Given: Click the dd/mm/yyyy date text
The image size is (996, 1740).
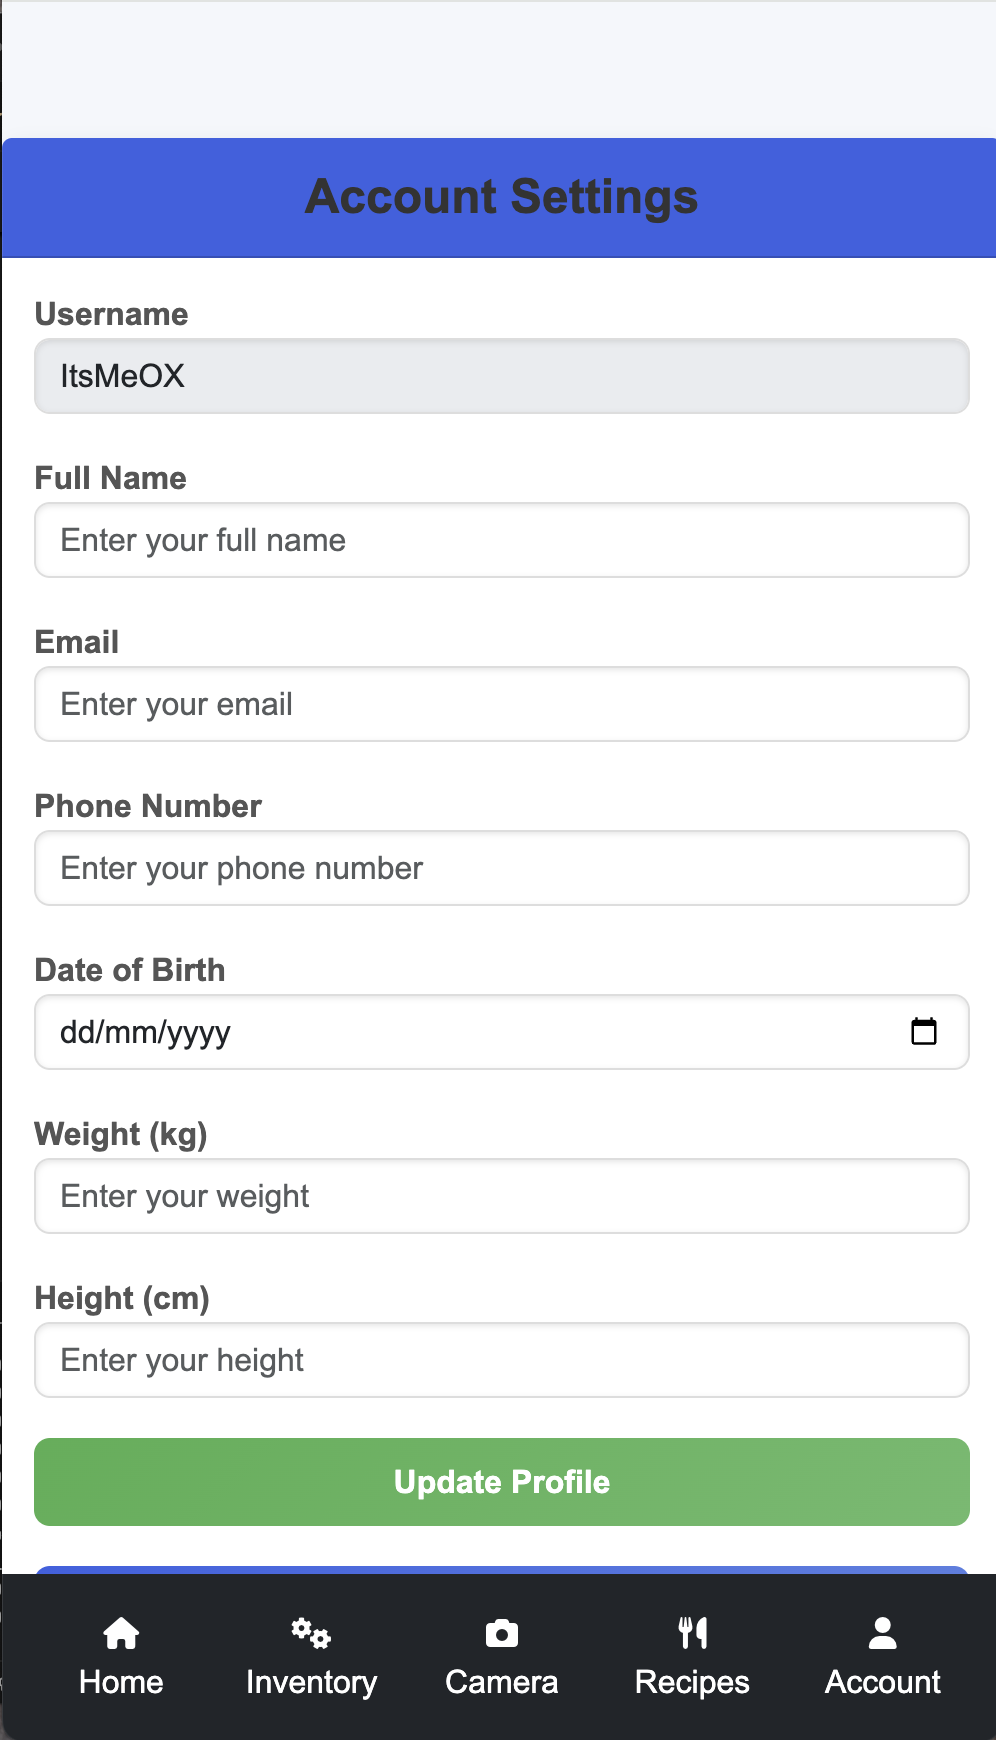Looking at the screenshot, I should 146,1032.
